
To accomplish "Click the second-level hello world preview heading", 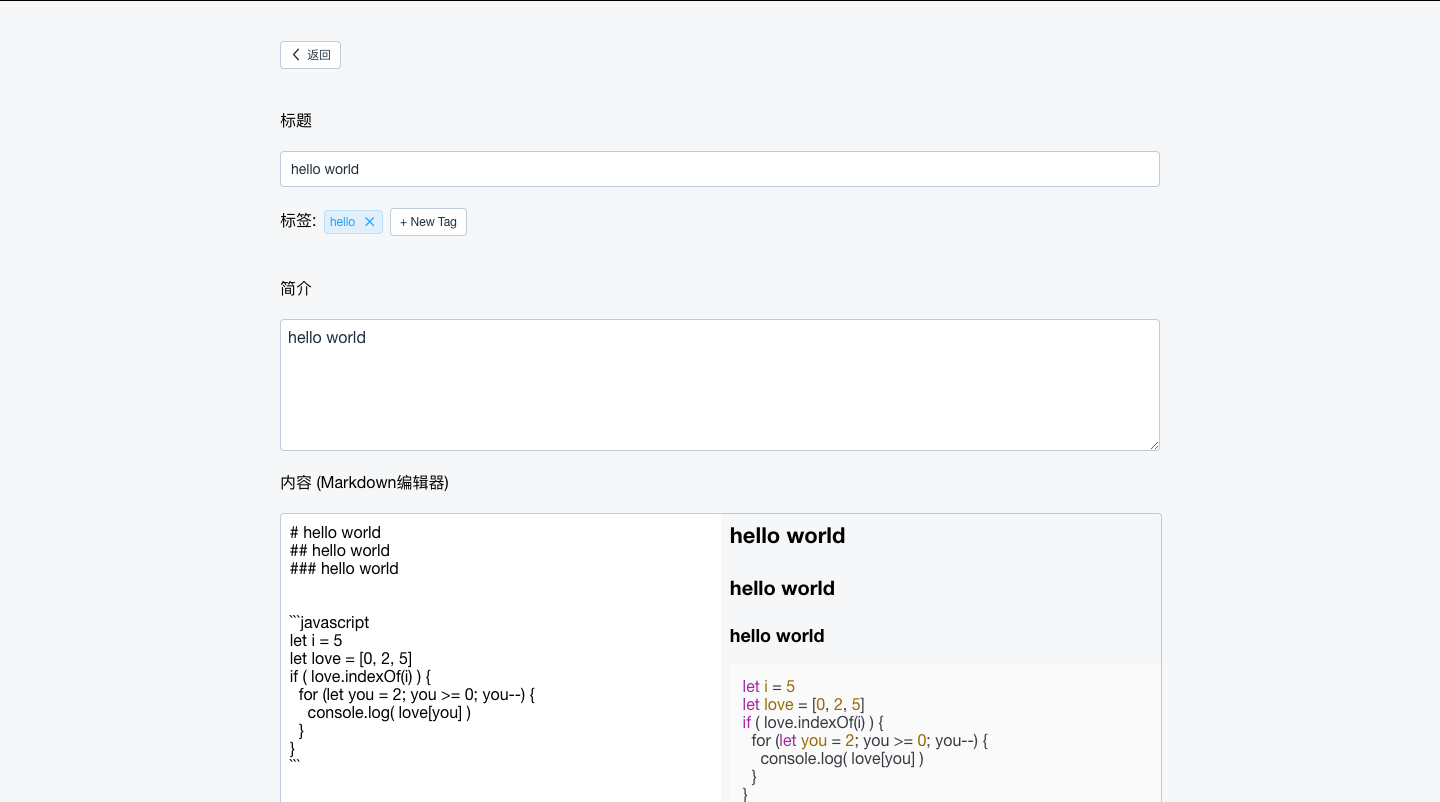I will [x=782, y=588].
